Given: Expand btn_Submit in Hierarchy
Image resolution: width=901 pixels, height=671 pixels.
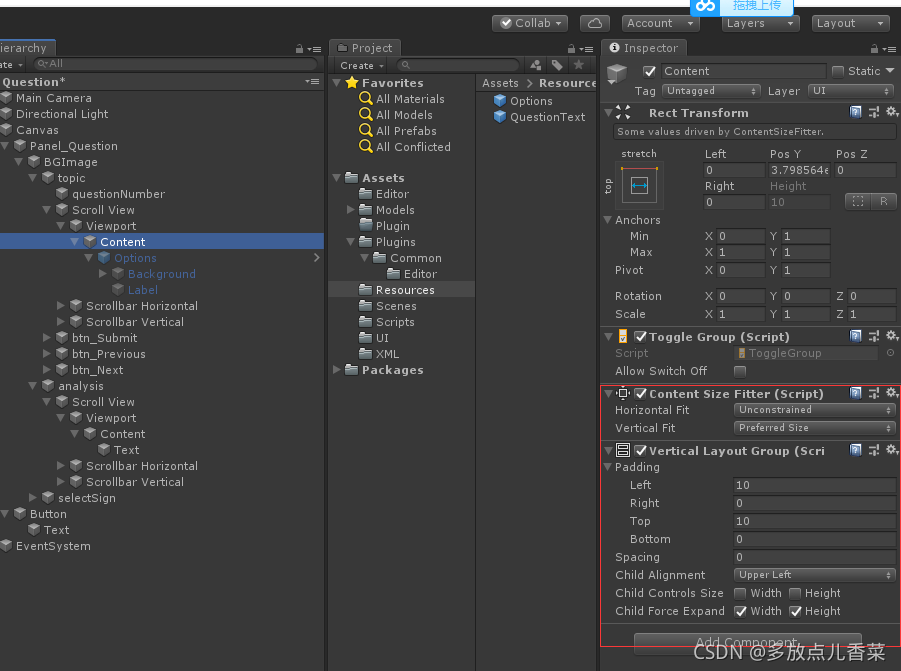Looking at the screenshot, I should 47,337.
